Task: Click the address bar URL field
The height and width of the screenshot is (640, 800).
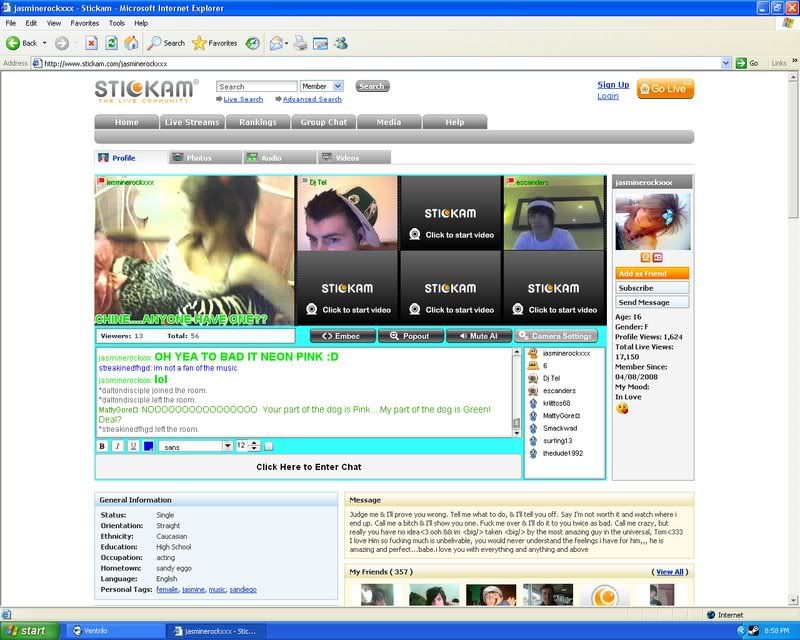Action: [x=380, y=63]
